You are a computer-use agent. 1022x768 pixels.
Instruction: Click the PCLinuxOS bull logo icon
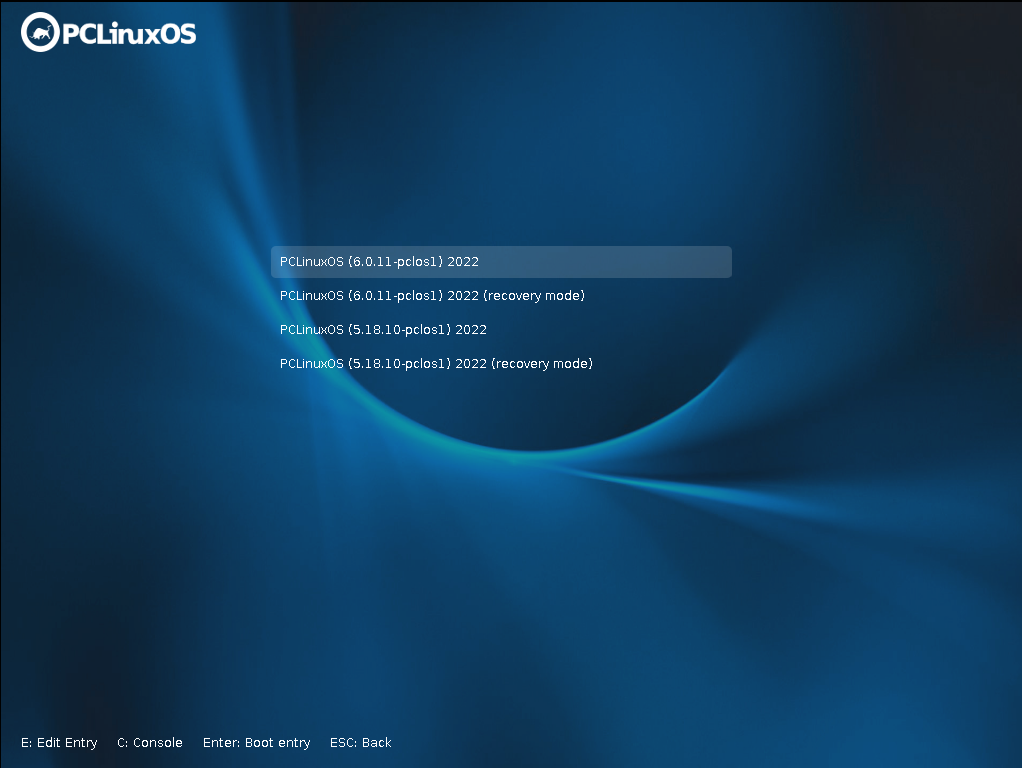coord(41,33)
